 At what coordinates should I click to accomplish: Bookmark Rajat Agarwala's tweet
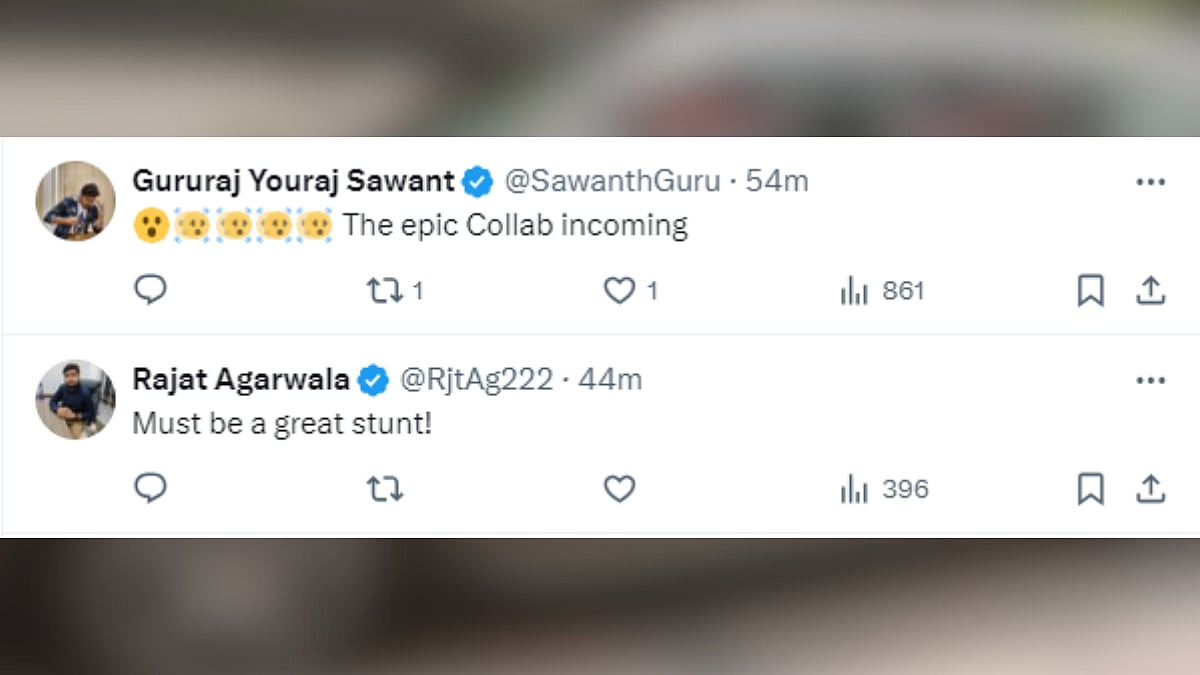[1090, 489]
